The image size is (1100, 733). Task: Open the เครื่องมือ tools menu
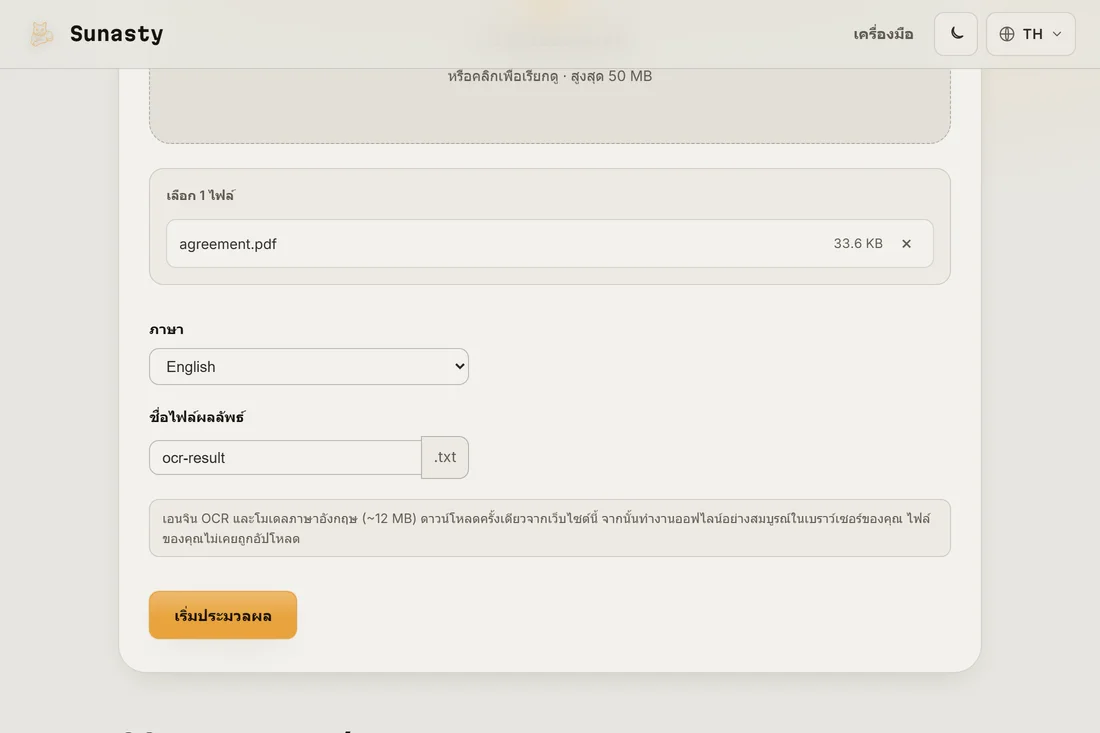(883, 34)
